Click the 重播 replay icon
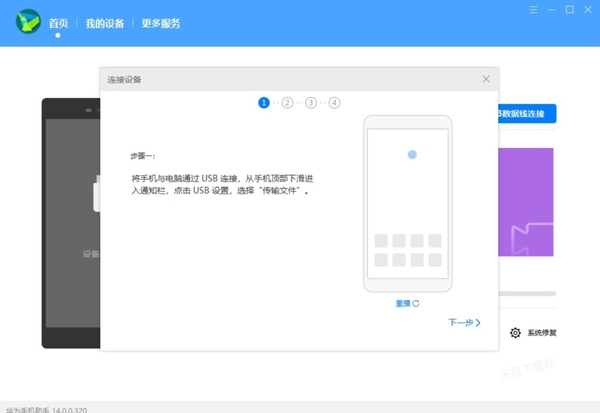 point(415,303)
